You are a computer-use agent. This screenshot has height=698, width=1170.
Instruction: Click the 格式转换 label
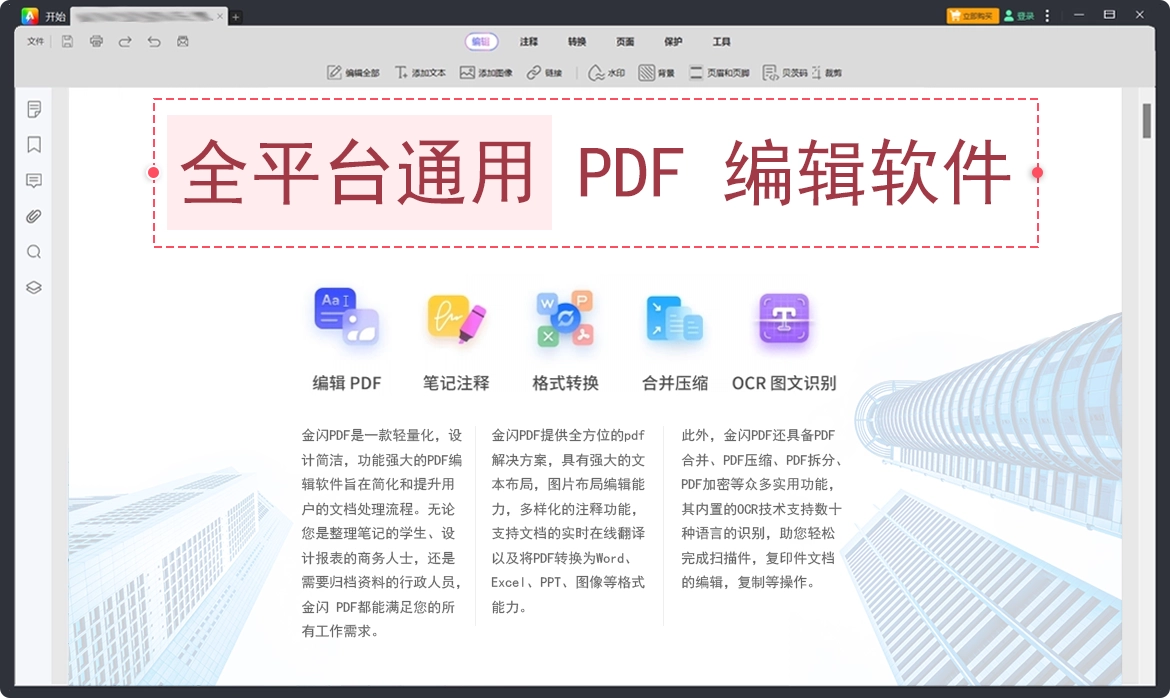click(x=565, y=383)
